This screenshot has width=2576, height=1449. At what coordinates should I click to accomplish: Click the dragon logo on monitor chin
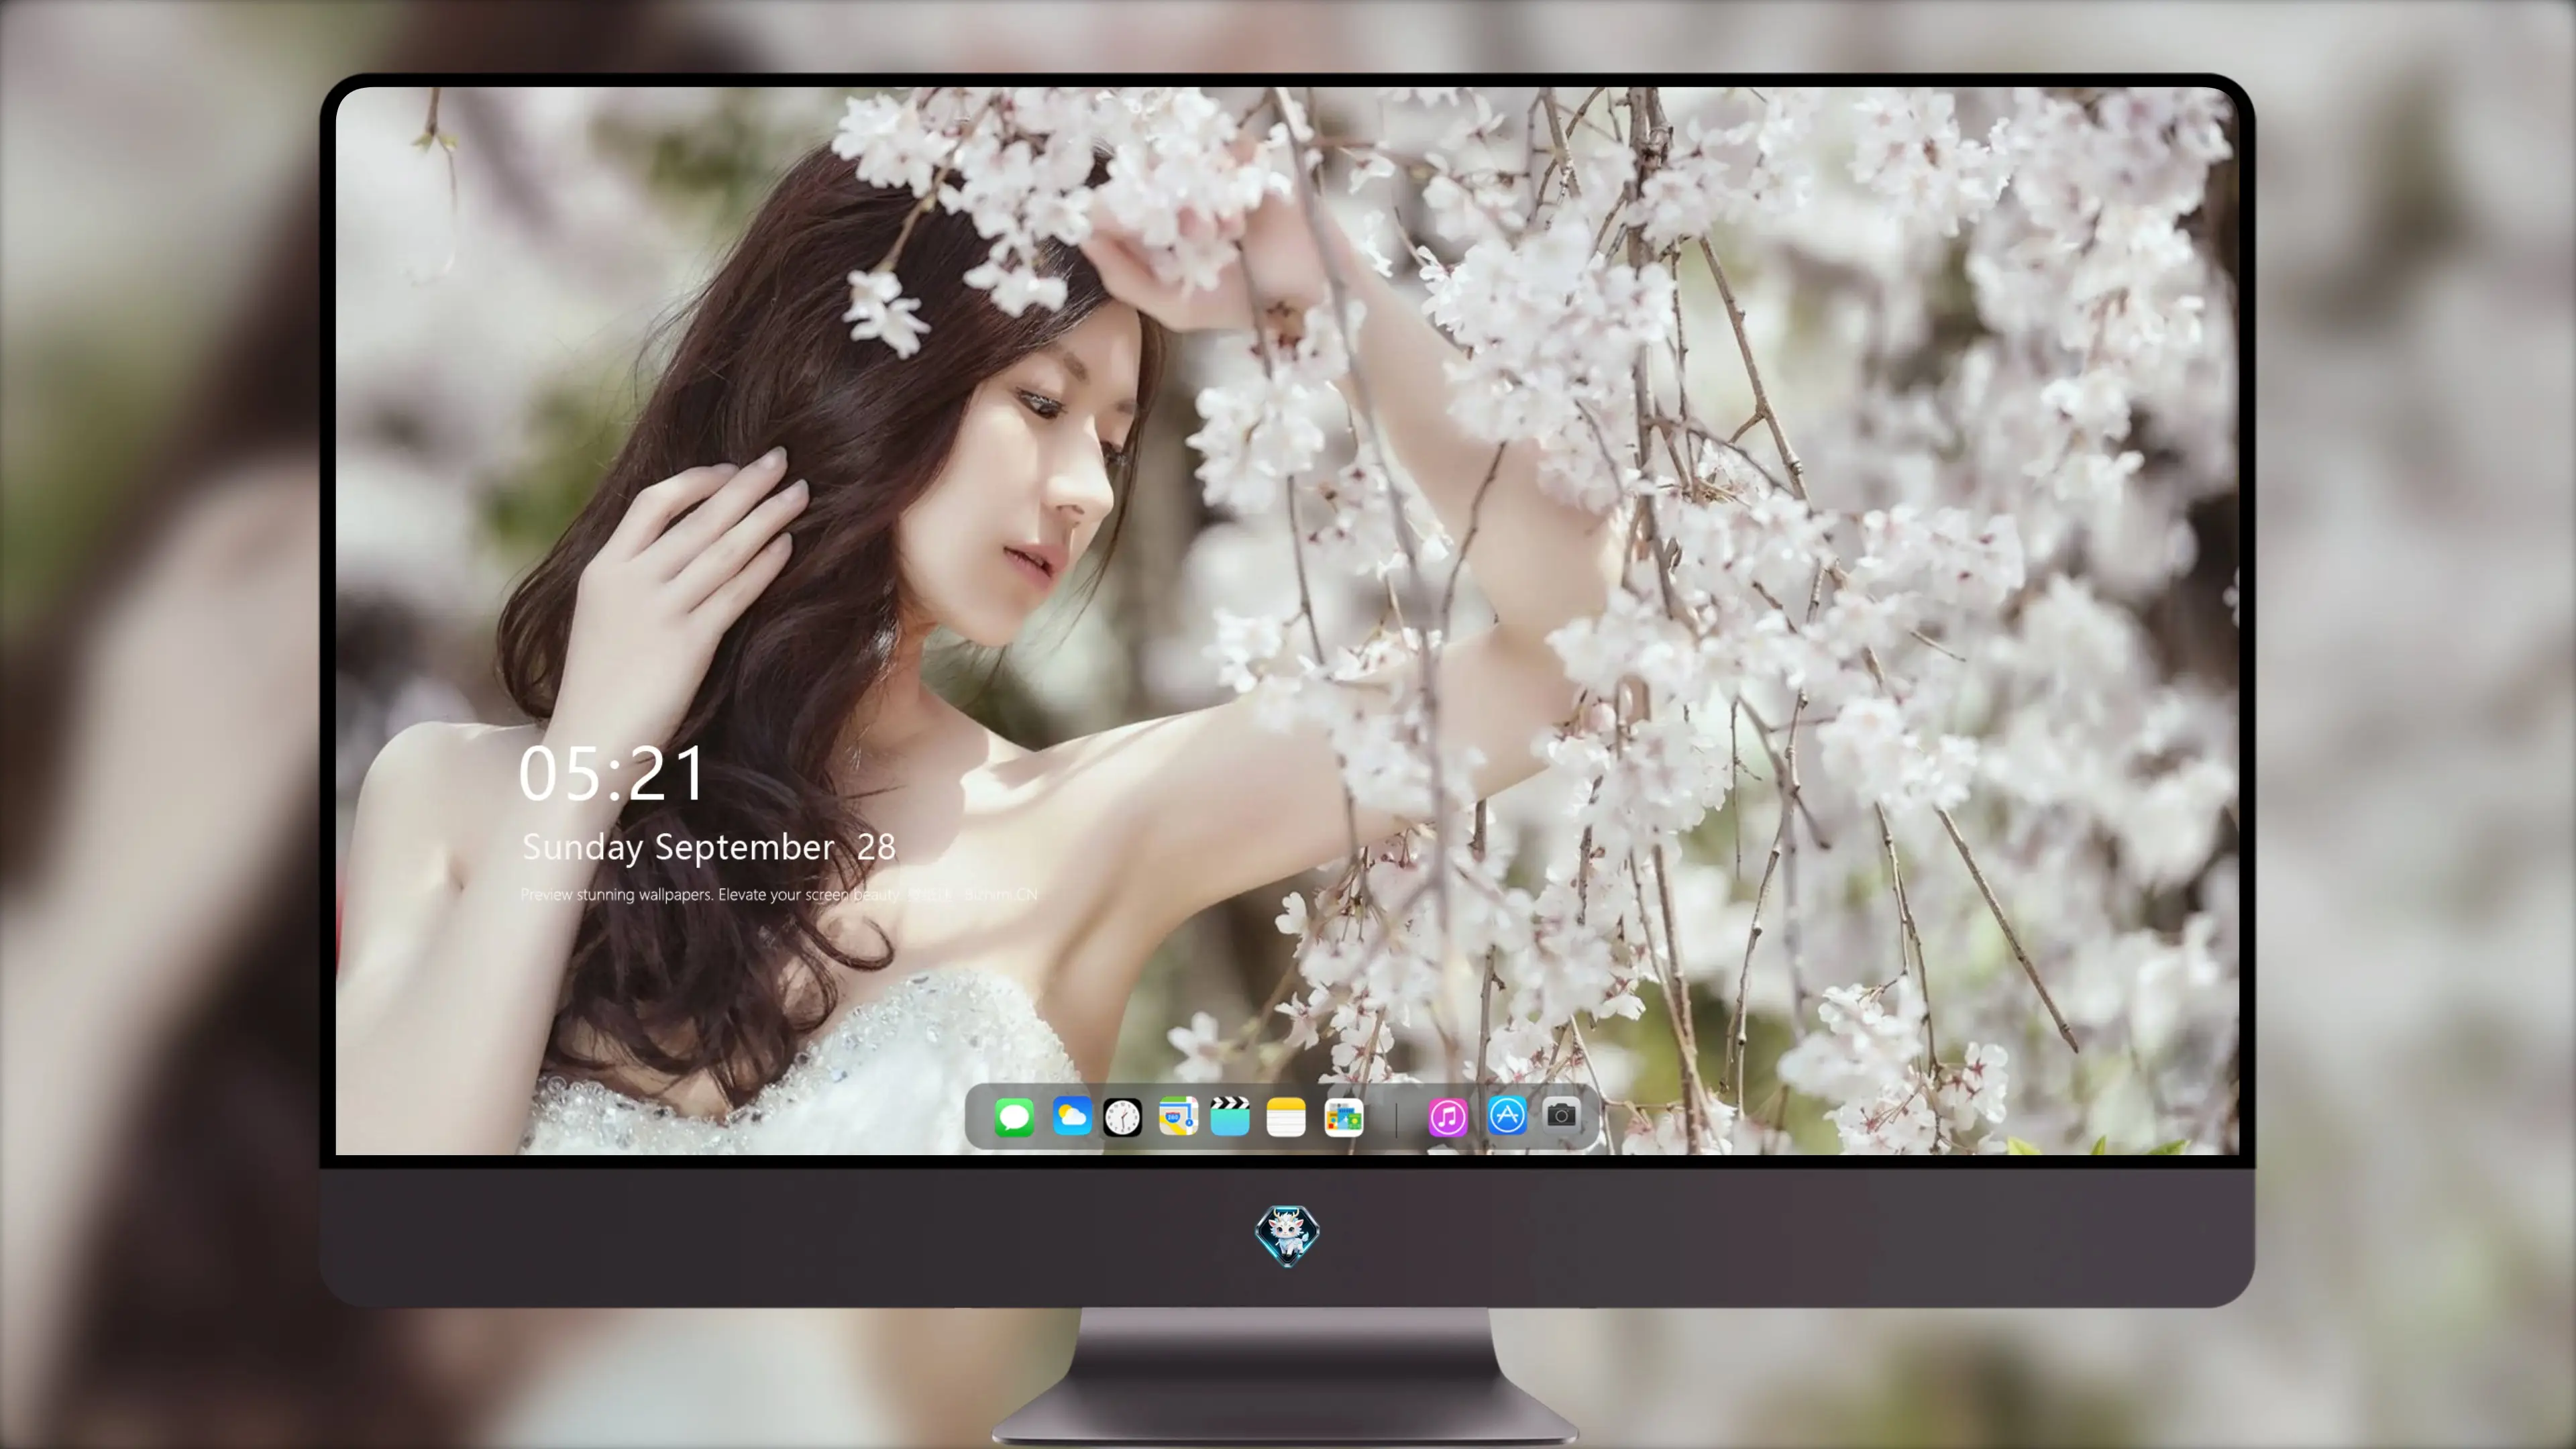point(1287,1236)
